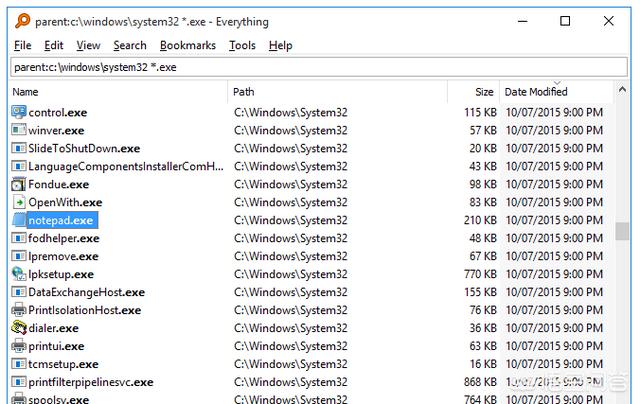Select the SlideToShutDown.exe file name
640x404 pixels.
pos(84,149)
